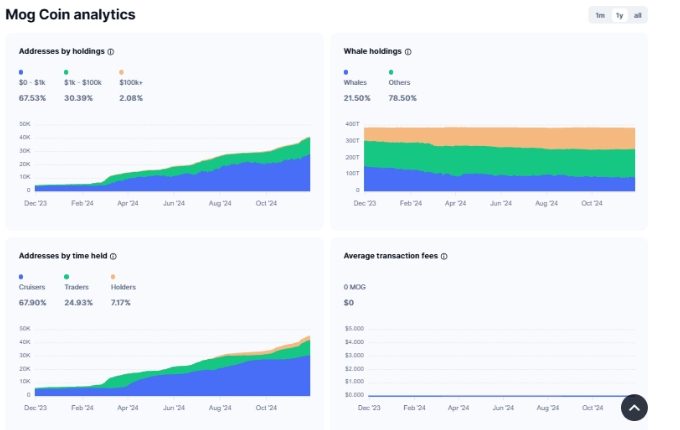Click the Addresses by holdings title
Image resolution: width=680 pixels, height=430 pixels.
62,51
